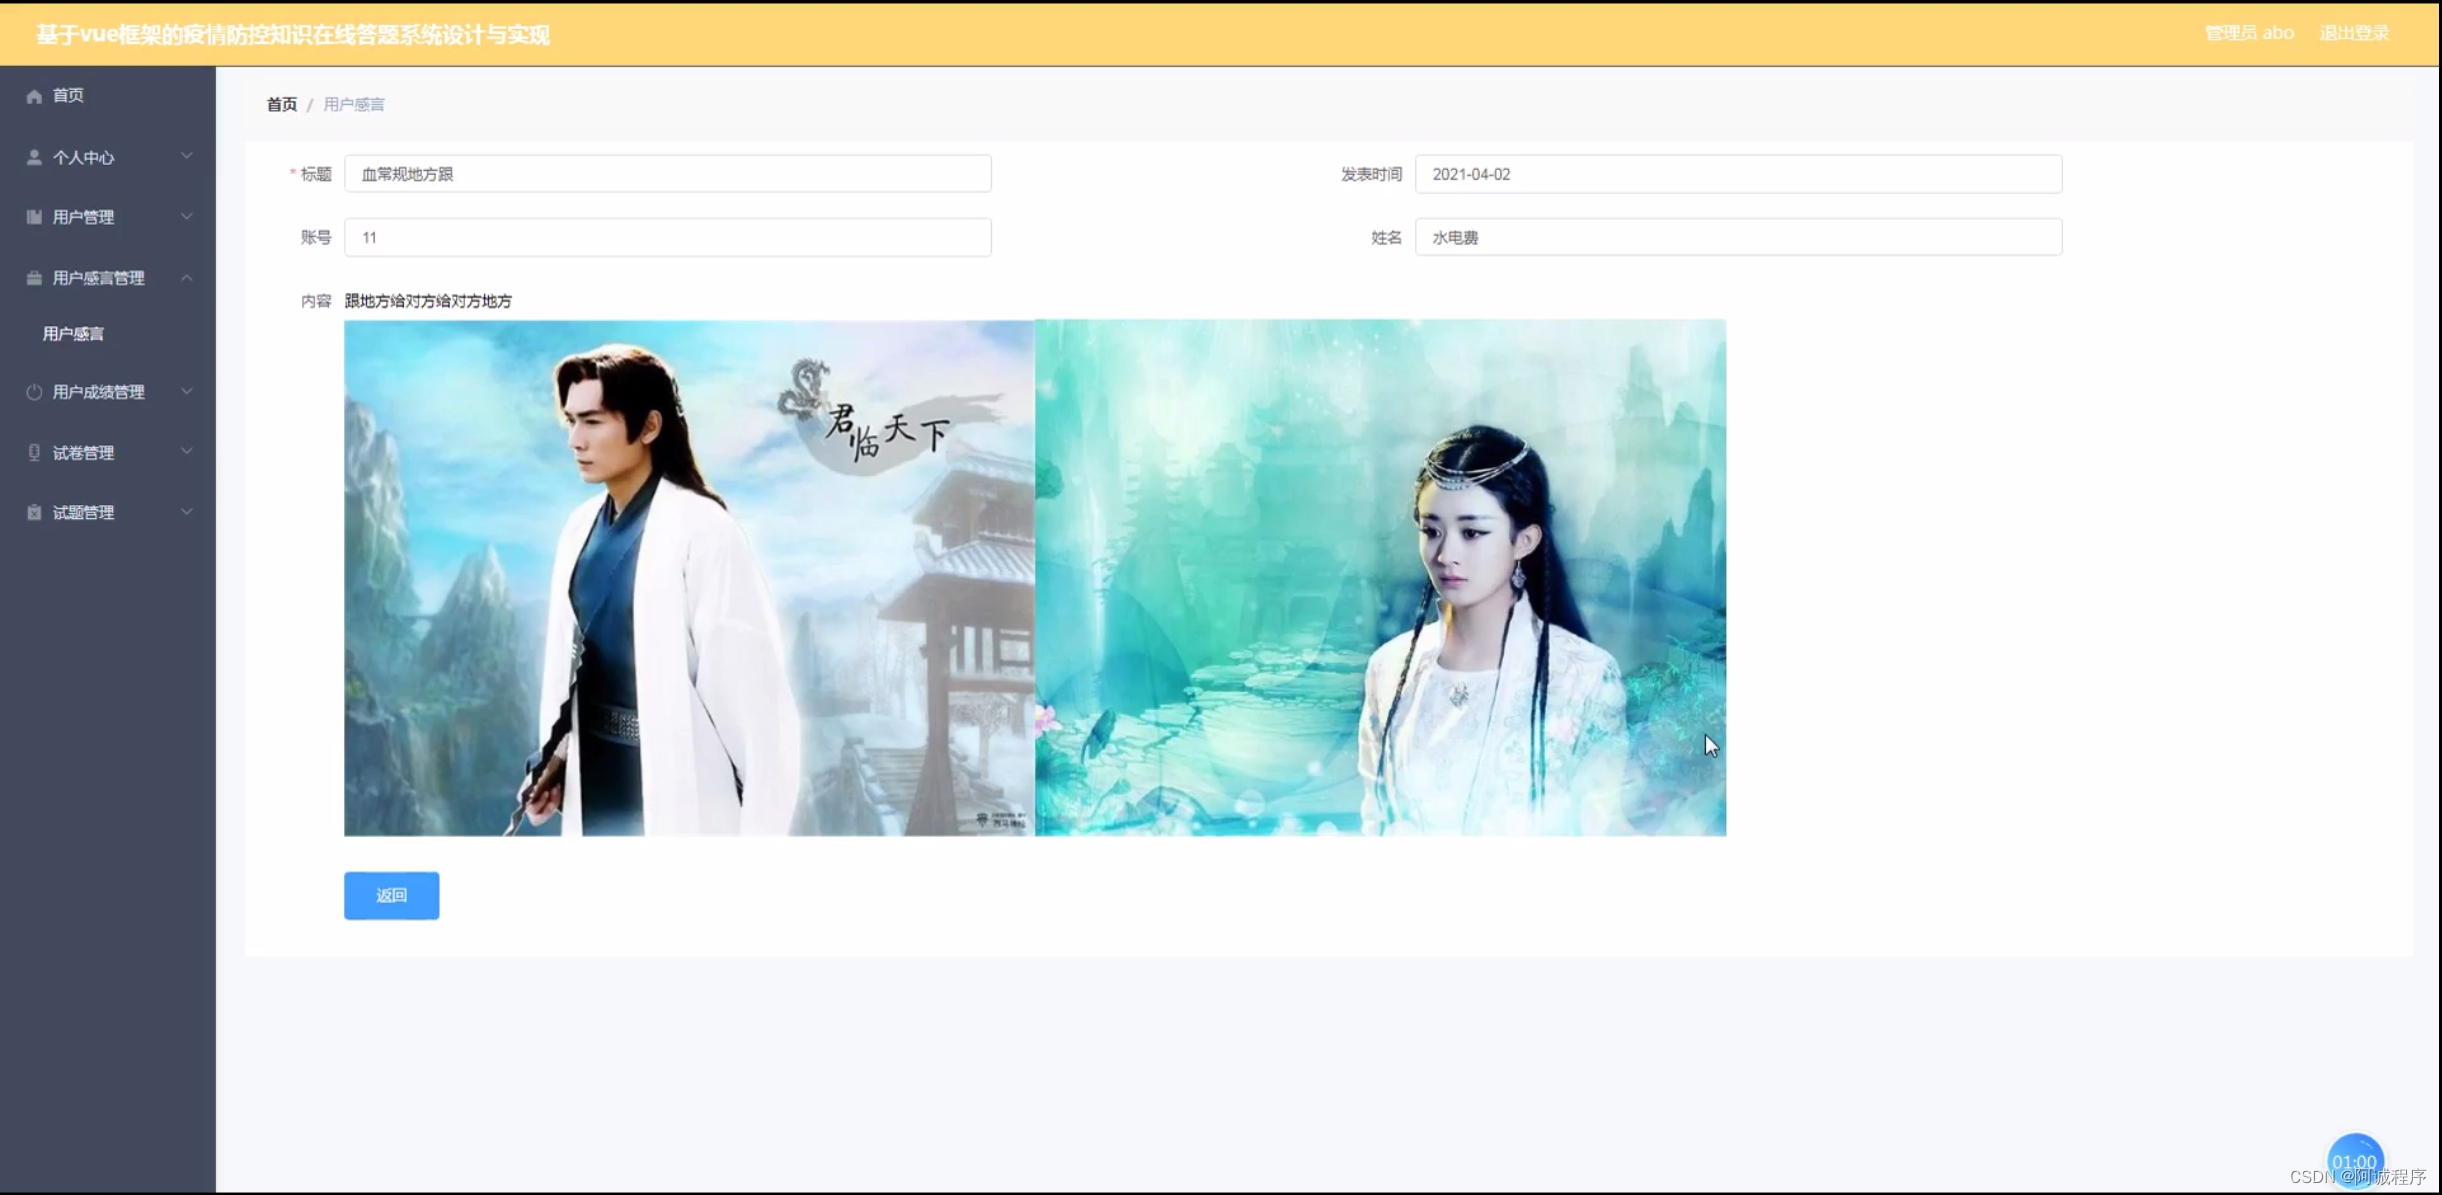Collapse the 用户感言管理 submenu arrow
Image resolution: width=2442 pixels, height=1195 pixels.
click(x=187, y=277)
